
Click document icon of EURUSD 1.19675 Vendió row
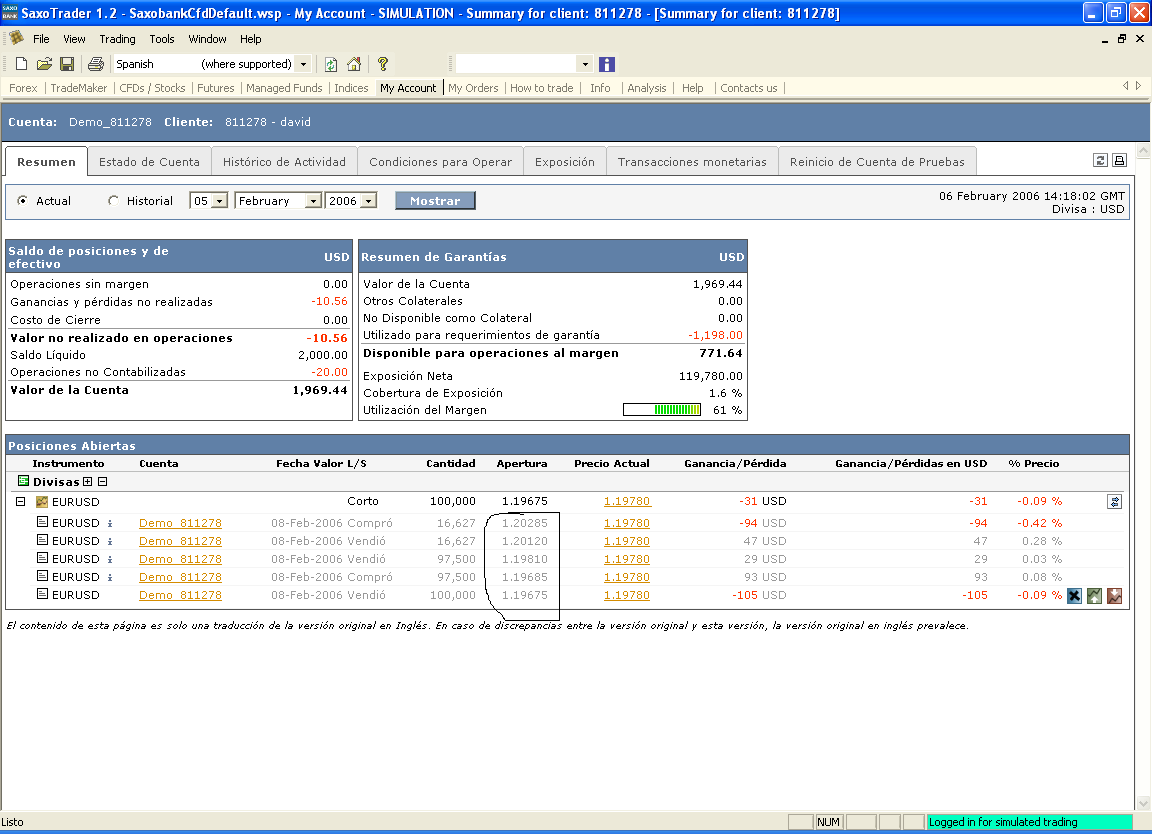(43, 594)
